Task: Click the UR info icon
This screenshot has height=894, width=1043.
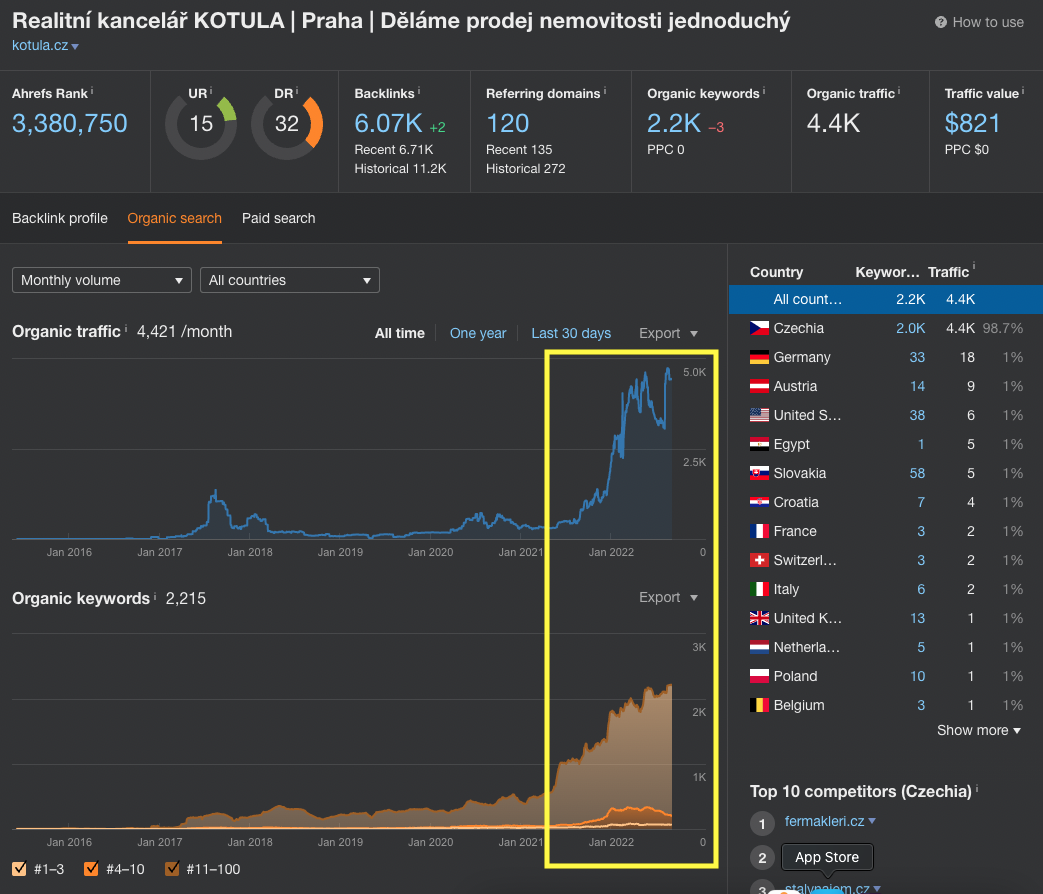Action: (211, 90)
